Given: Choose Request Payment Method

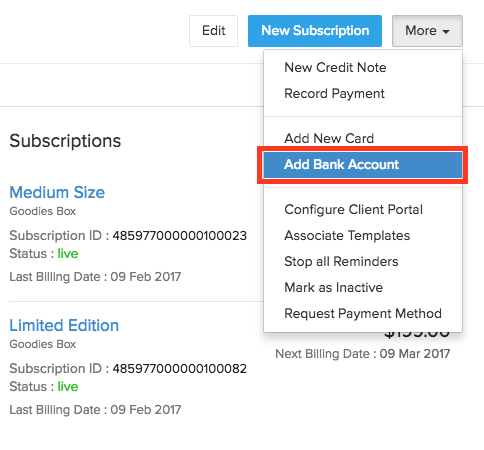Looking at the screenshot, I should 363,313.
